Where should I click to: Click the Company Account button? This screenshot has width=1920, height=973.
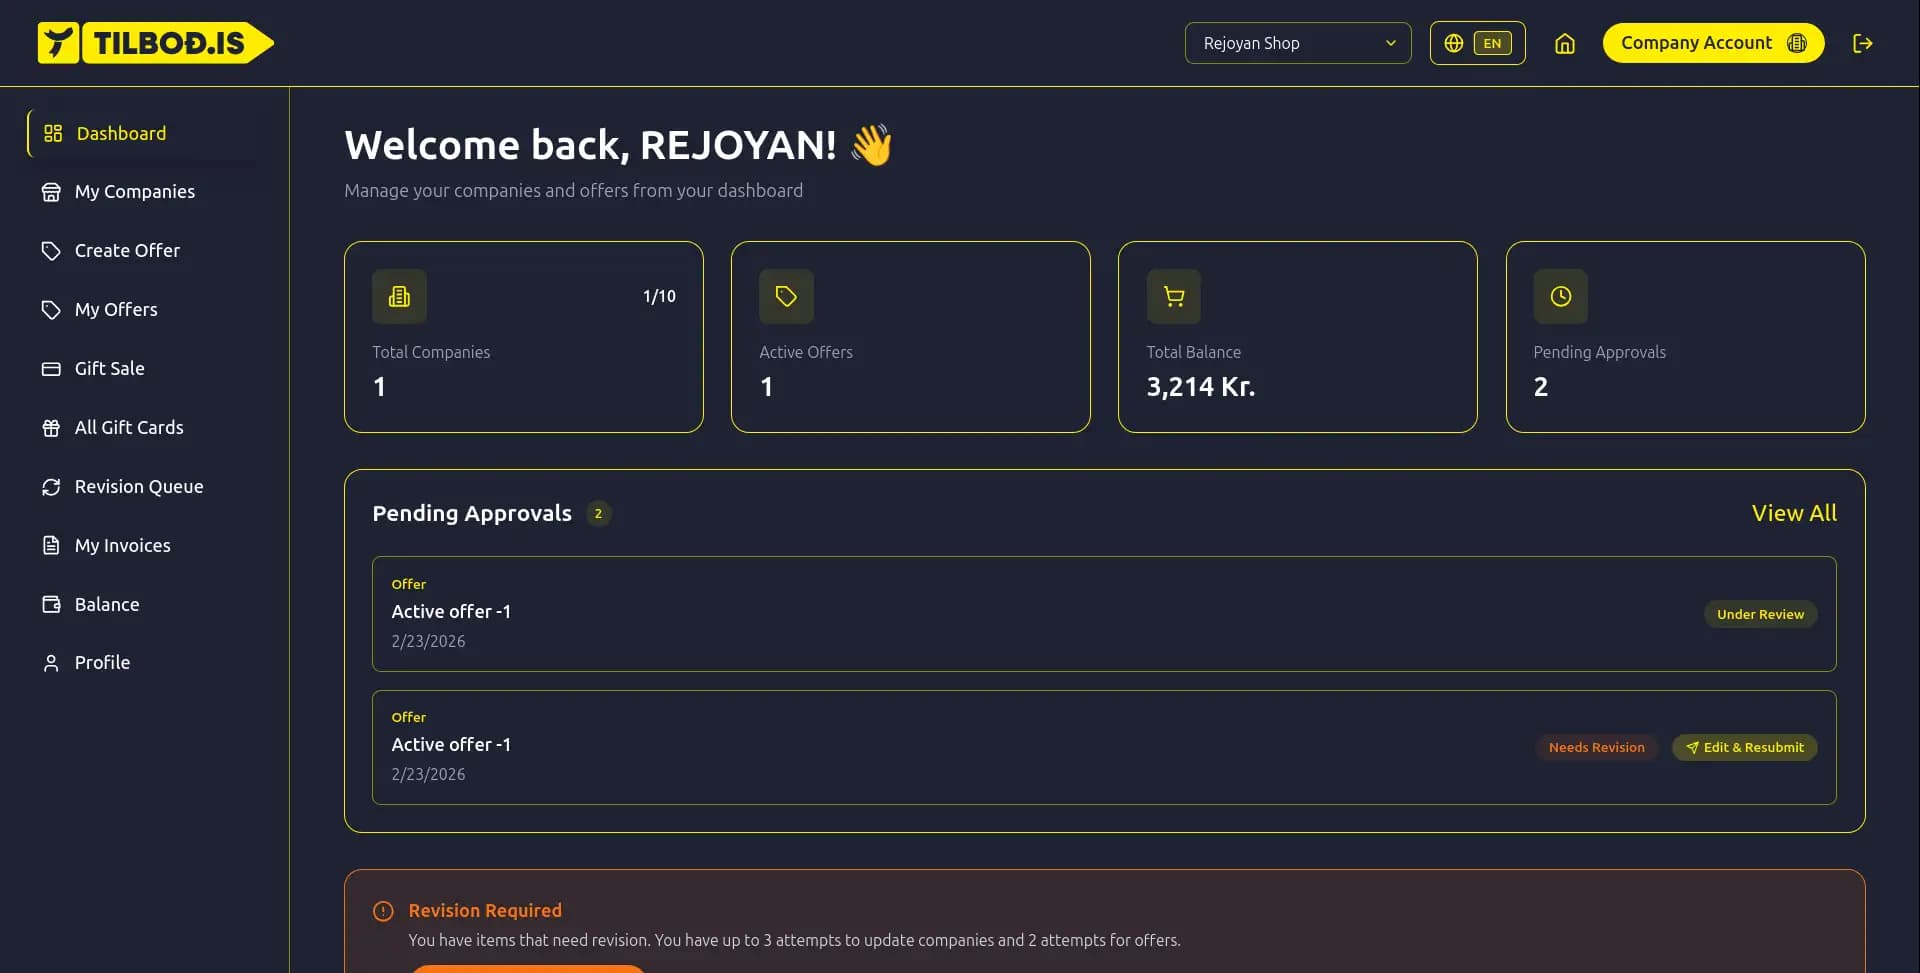coord(1713,43)
